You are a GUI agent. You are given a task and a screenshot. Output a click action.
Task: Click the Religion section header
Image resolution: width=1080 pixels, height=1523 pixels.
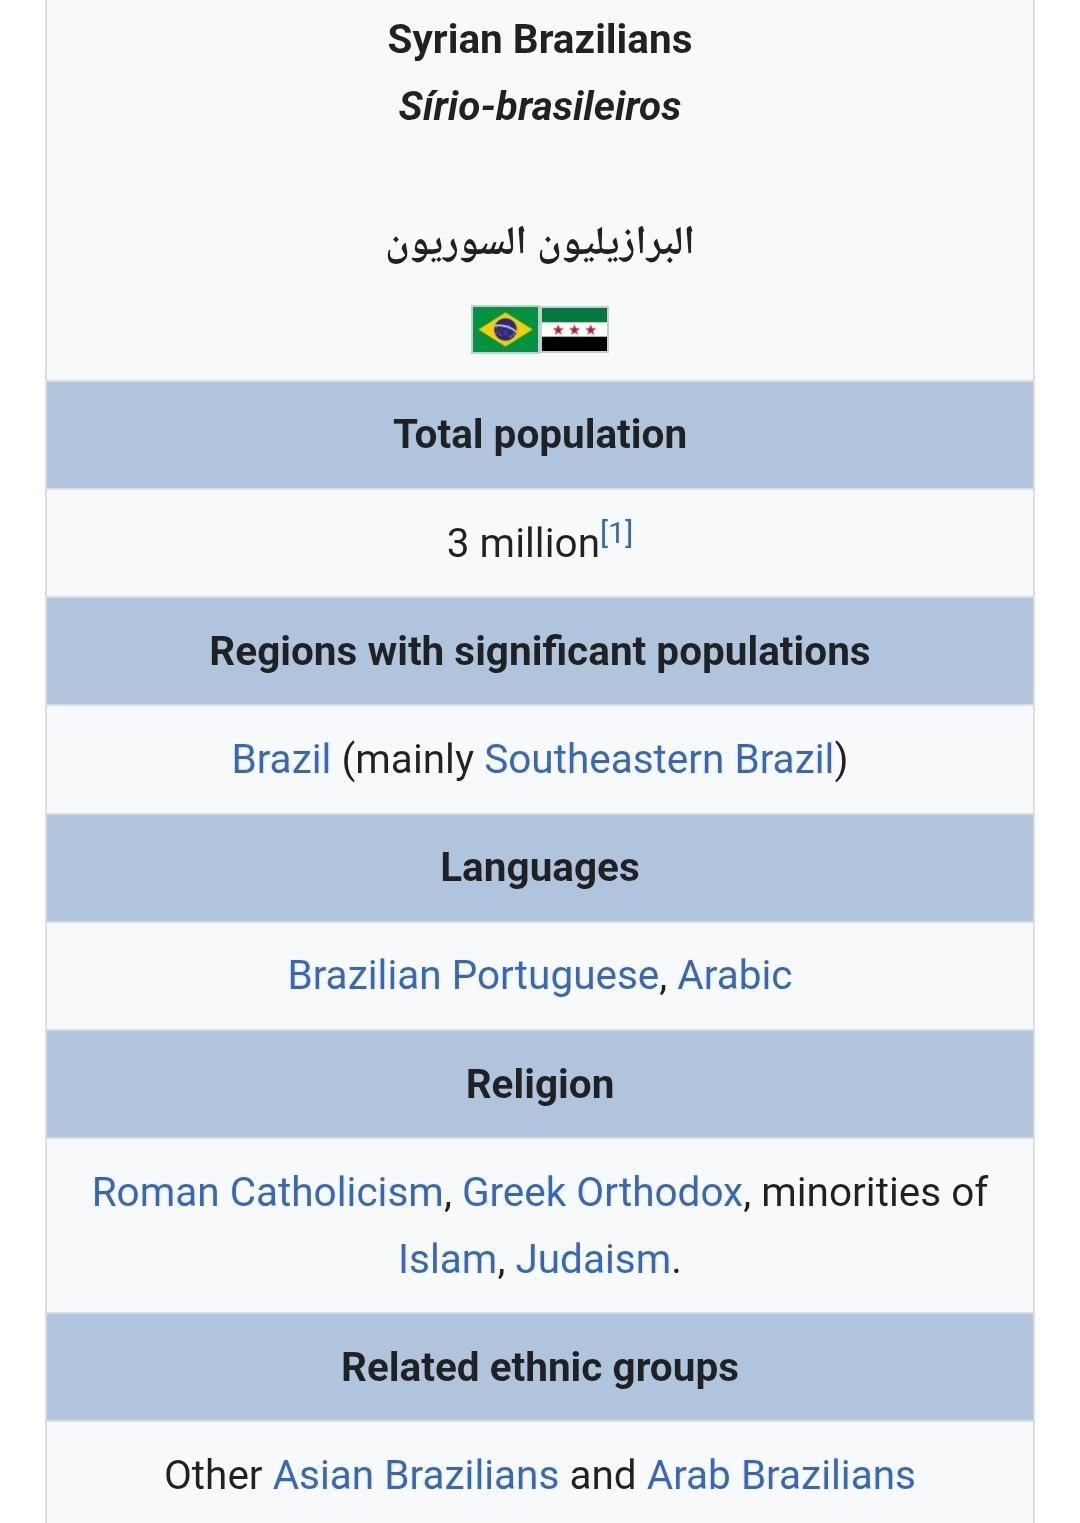540,1084
